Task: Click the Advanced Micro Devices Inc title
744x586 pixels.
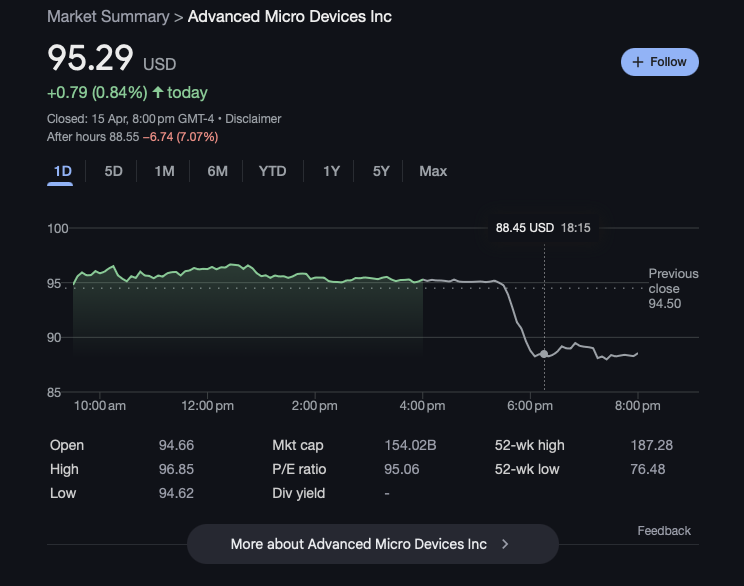Action: click(x=289, y=17)
